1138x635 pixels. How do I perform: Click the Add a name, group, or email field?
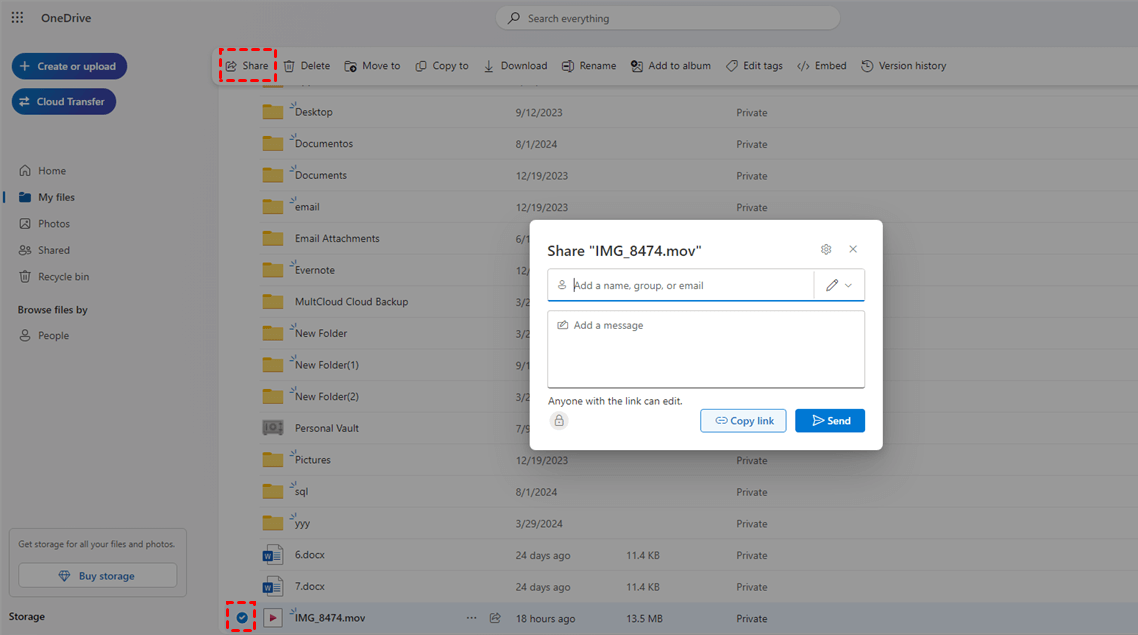(x=681, y=285)
